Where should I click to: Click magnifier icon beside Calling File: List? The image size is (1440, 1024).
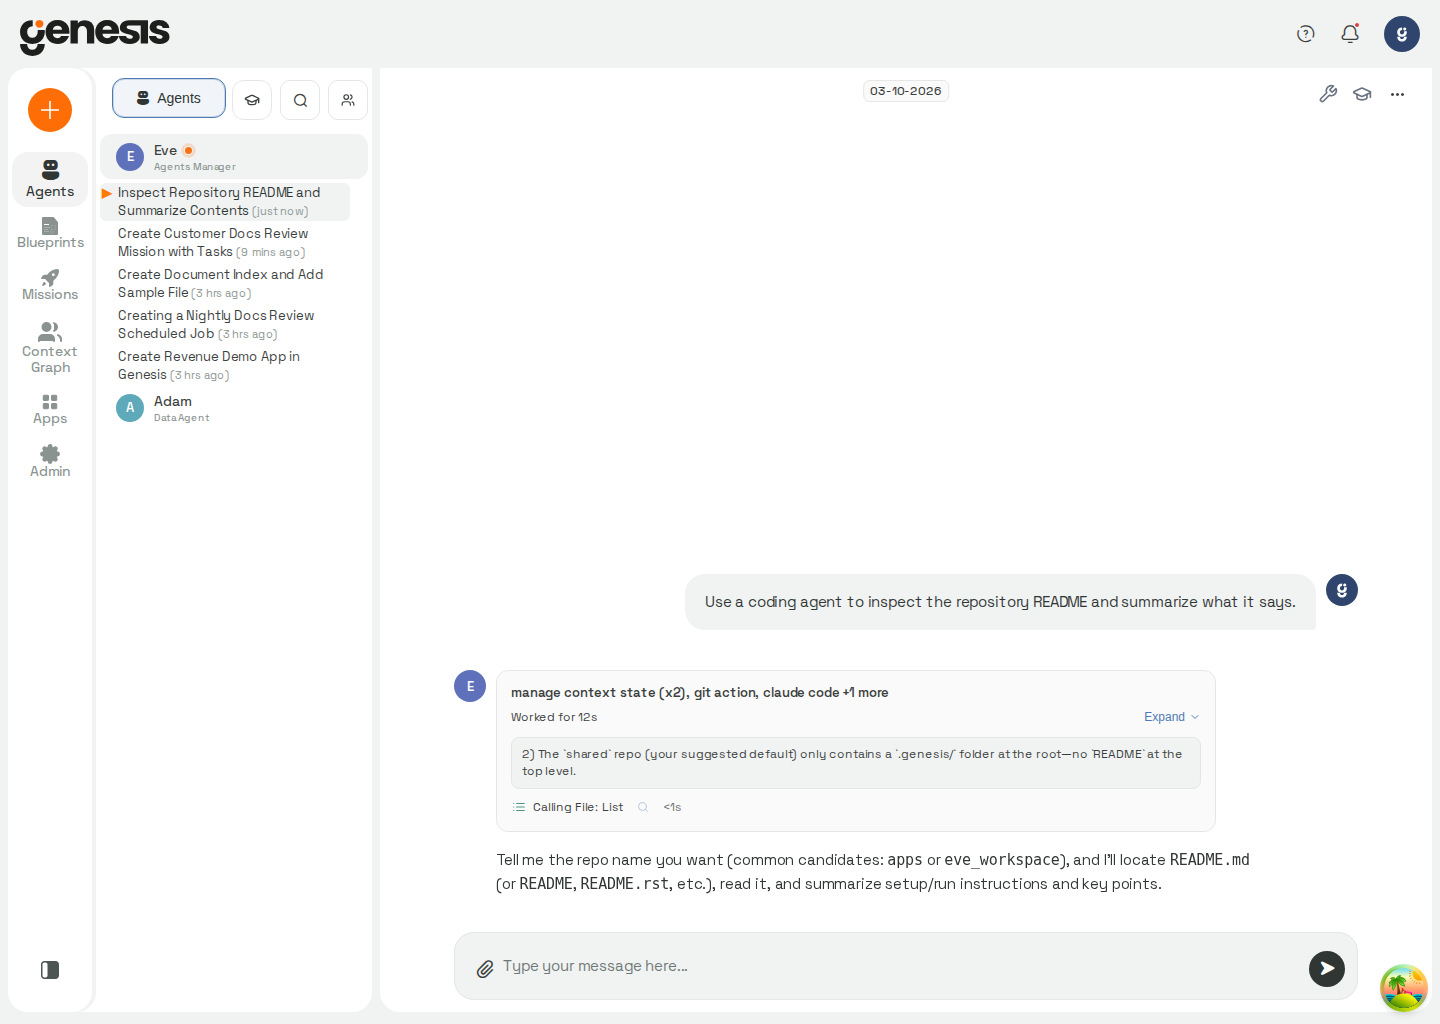[643, 807]
